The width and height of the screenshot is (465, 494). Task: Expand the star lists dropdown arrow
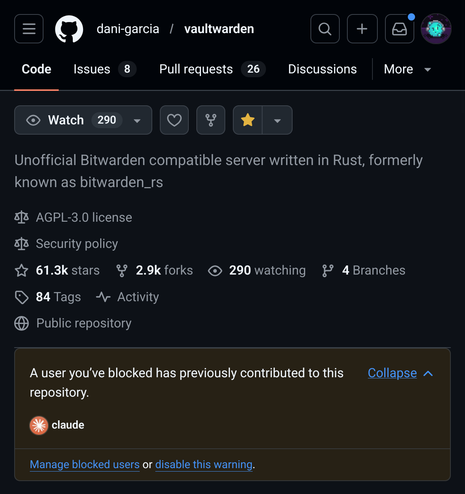tap(278, 120)
